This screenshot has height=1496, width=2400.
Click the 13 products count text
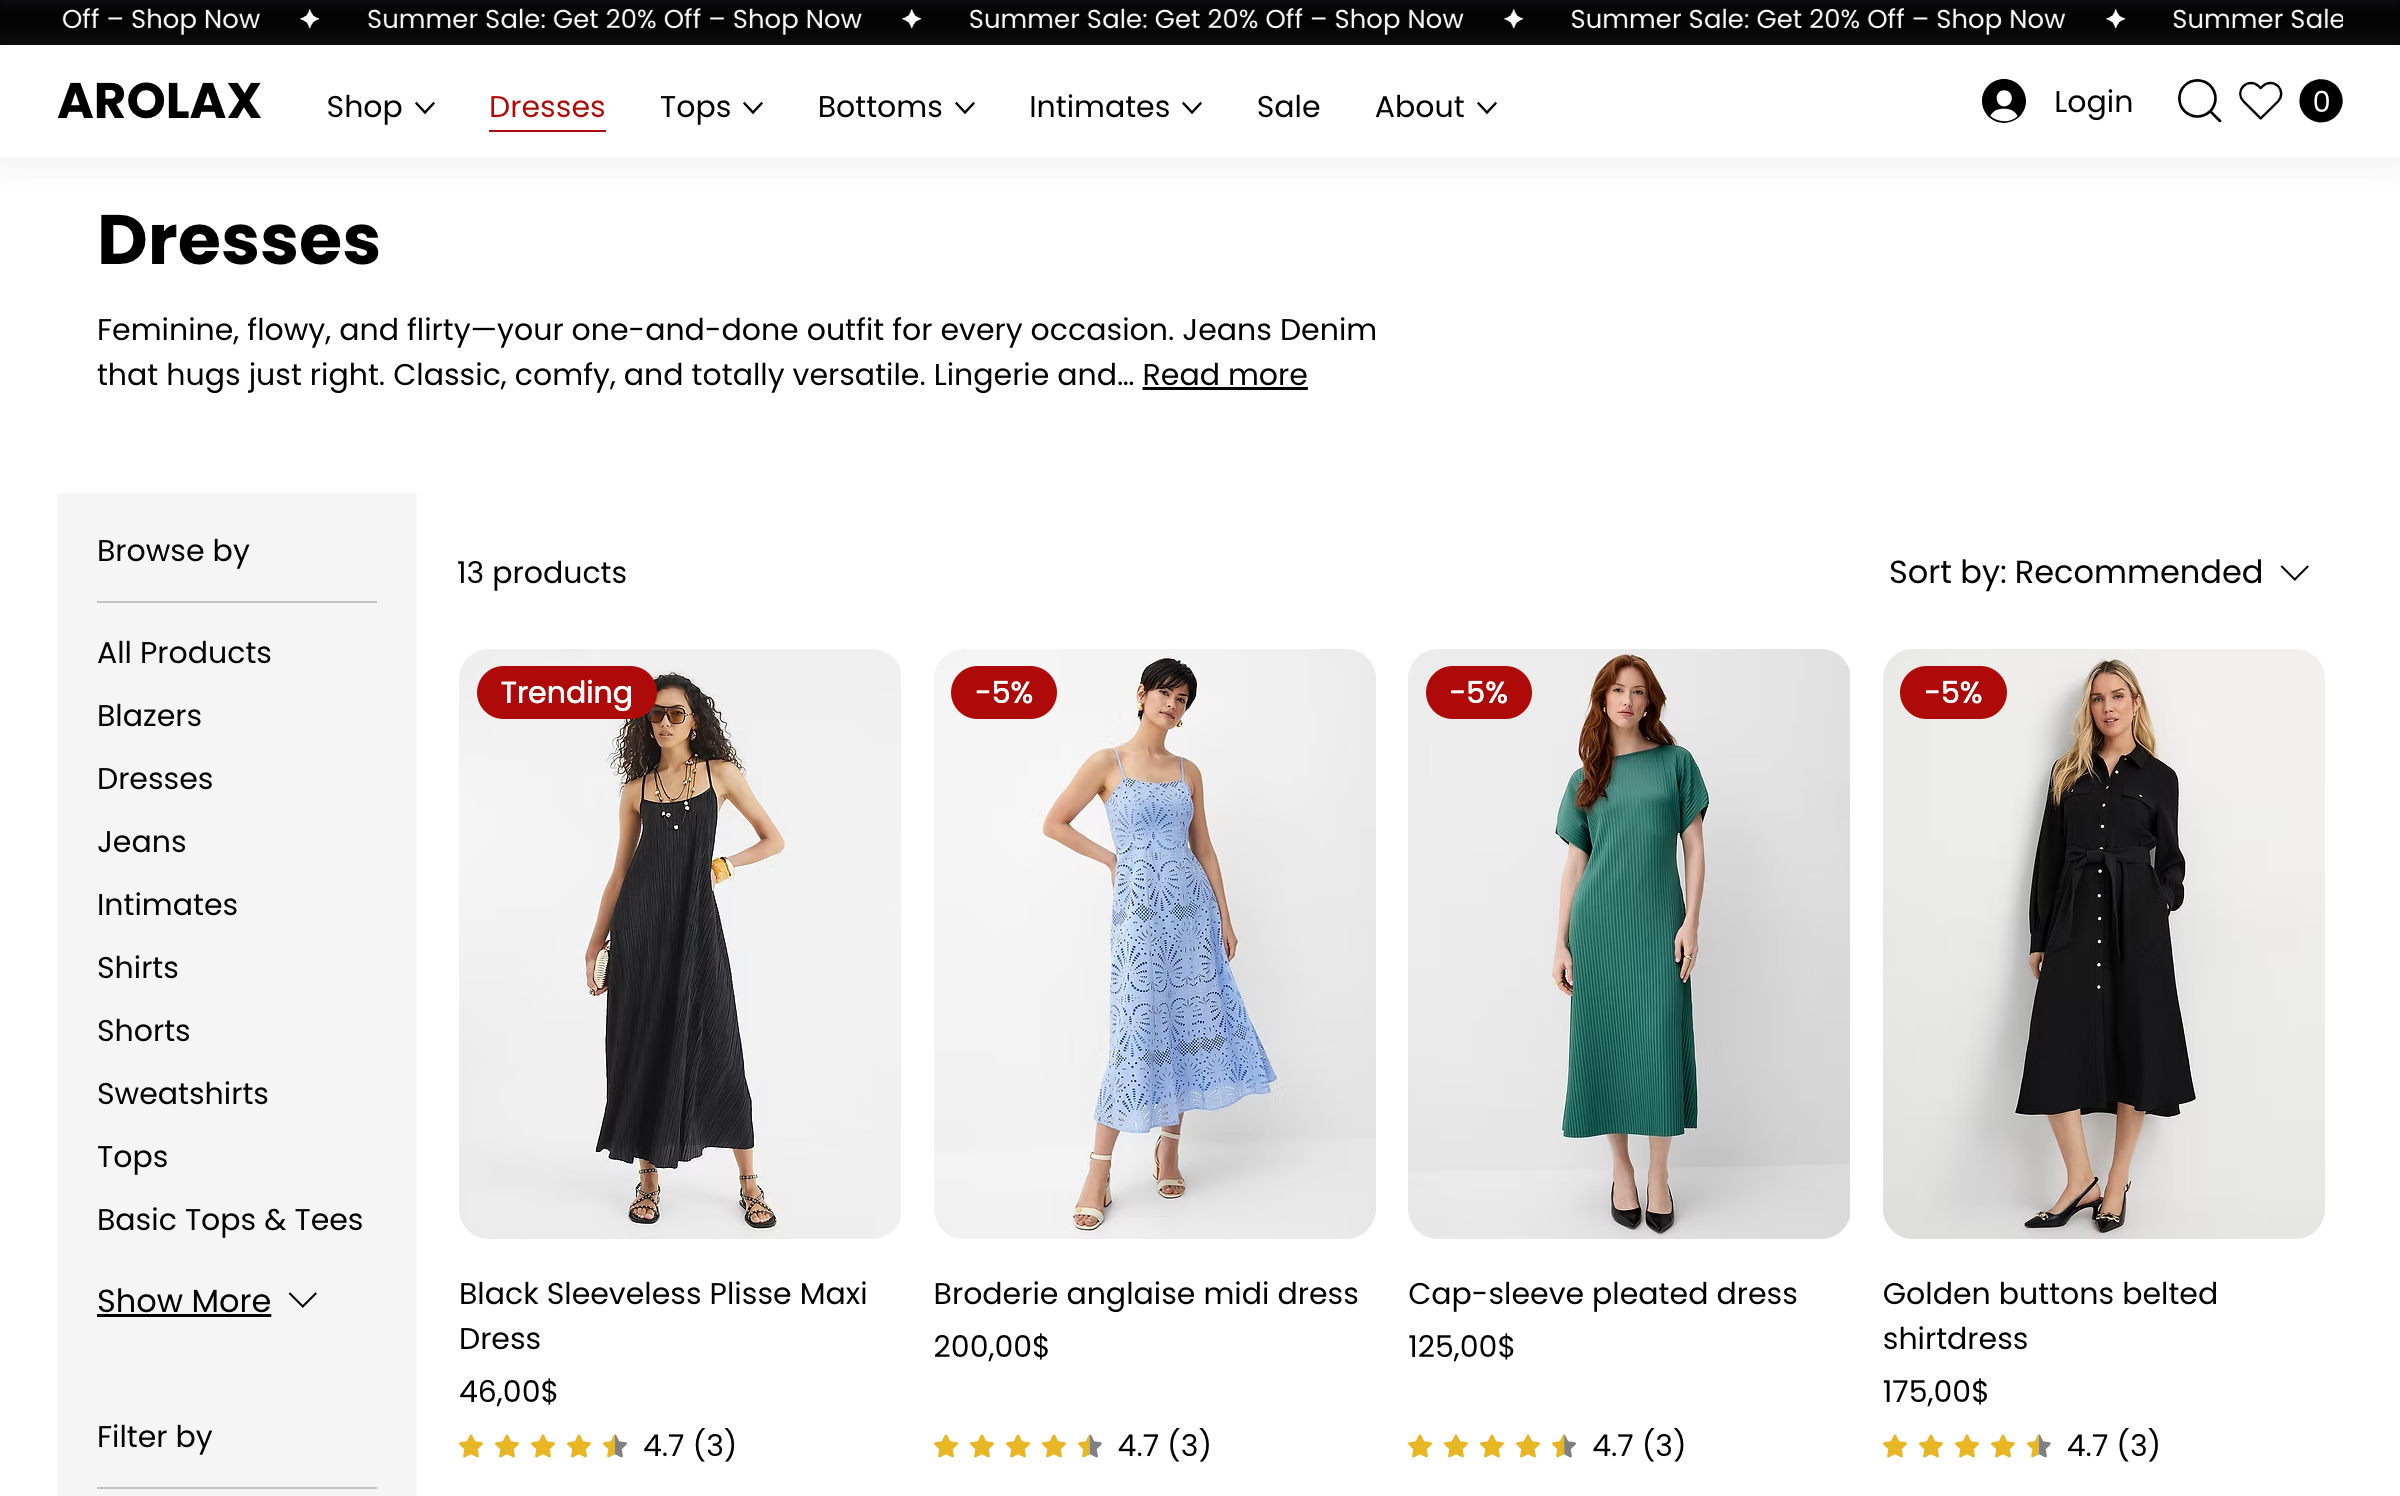point(542,572)
